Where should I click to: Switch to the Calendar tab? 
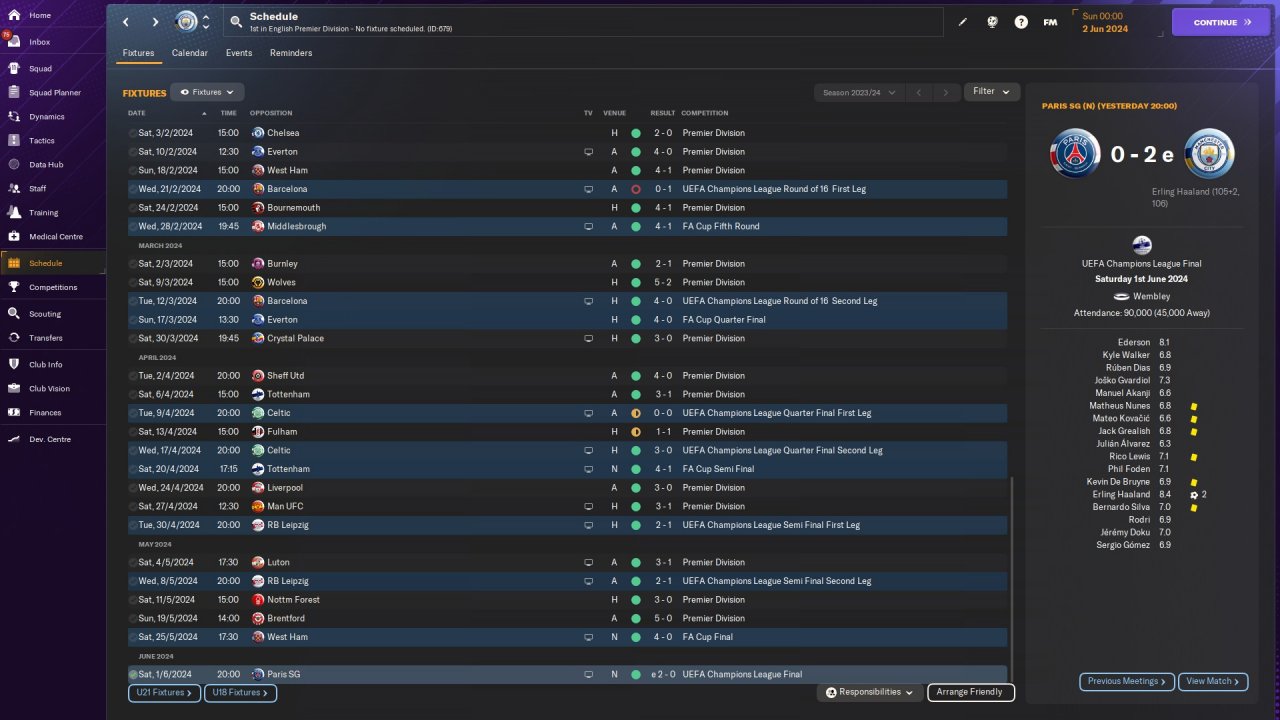click(x=190, y=53)
